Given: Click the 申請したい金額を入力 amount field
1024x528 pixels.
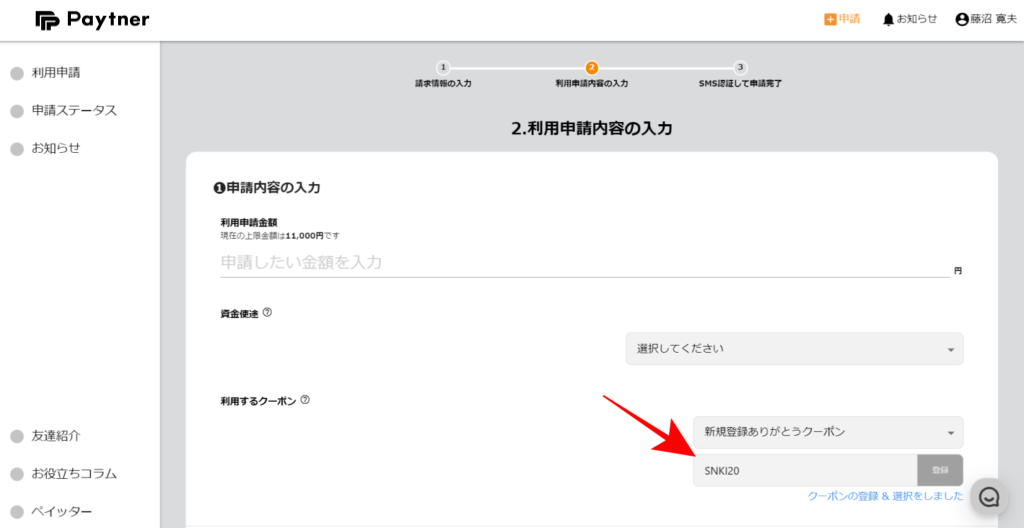Looking at the screenshot, I should point(584,263).
